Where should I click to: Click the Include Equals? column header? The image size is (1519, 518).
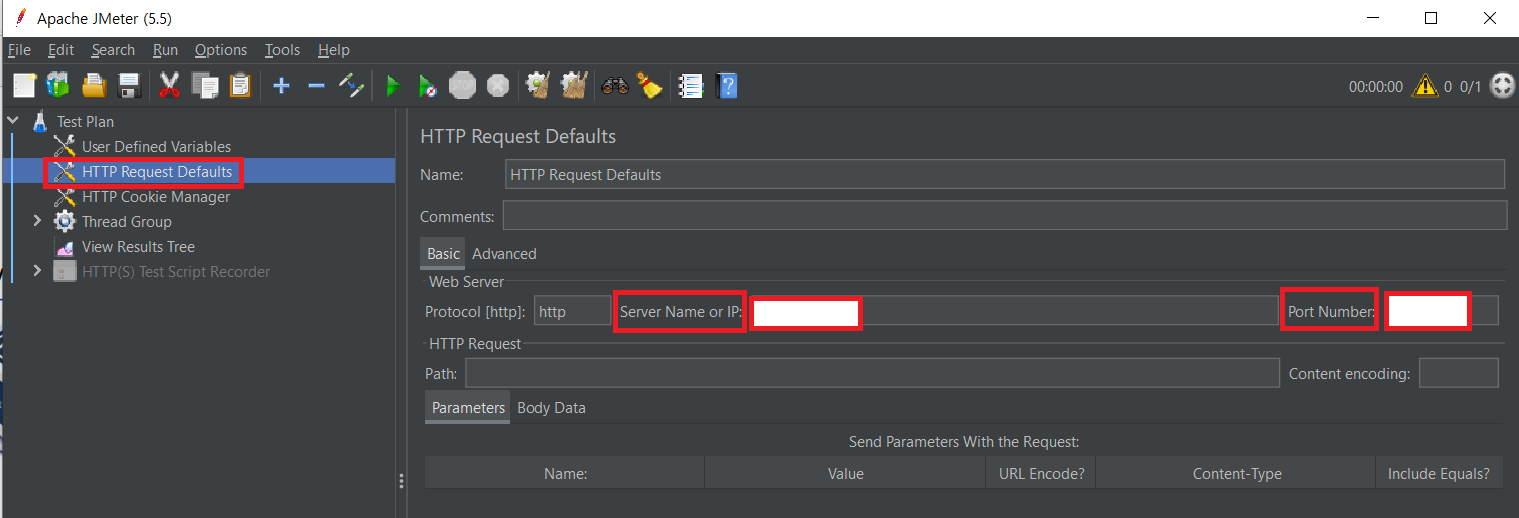1439,473
